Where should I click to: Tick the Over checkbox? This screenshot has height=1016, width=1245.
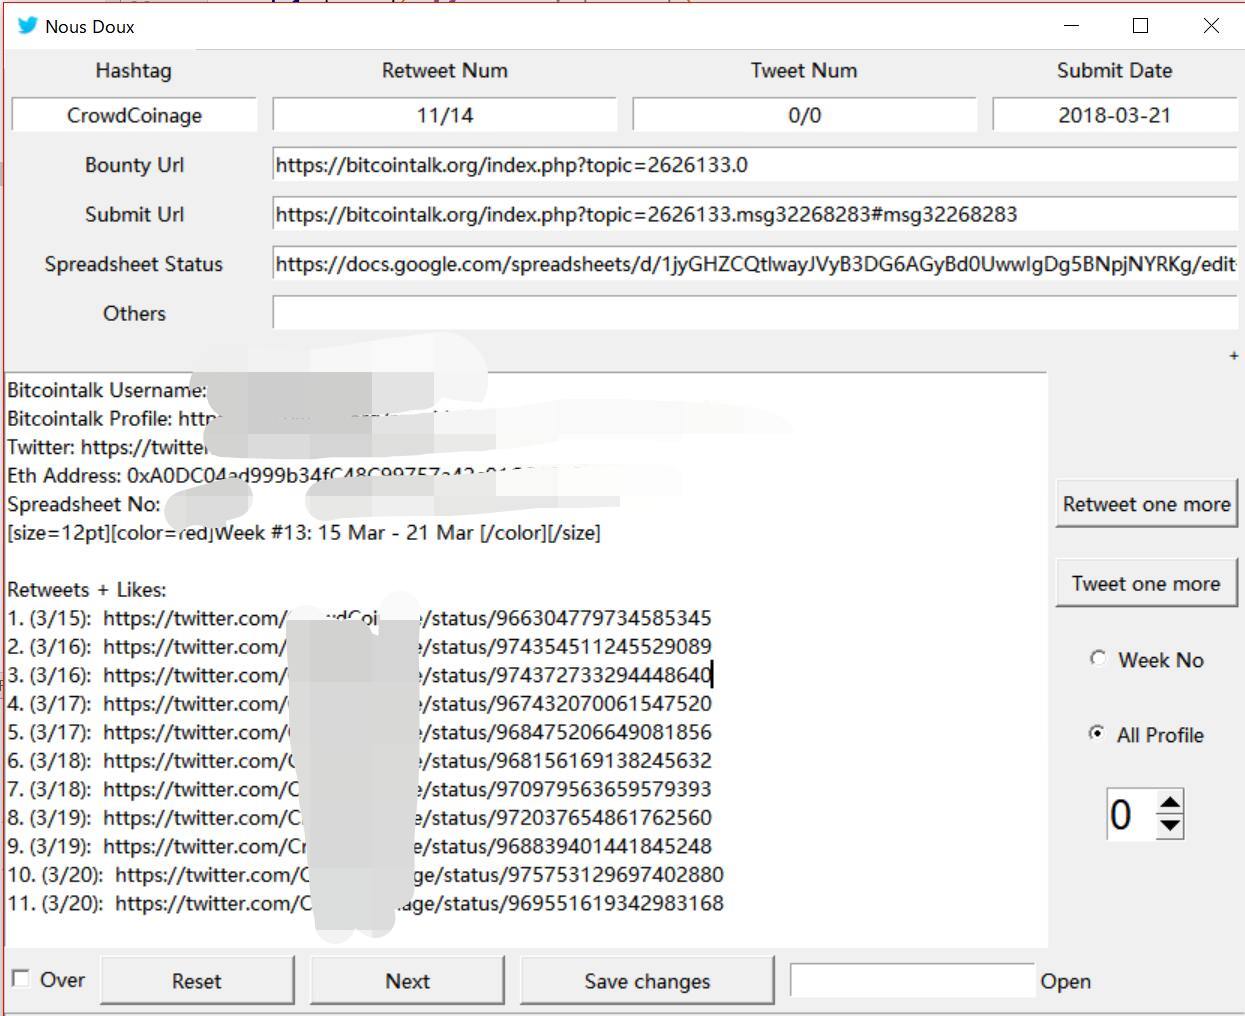point(20,978)
